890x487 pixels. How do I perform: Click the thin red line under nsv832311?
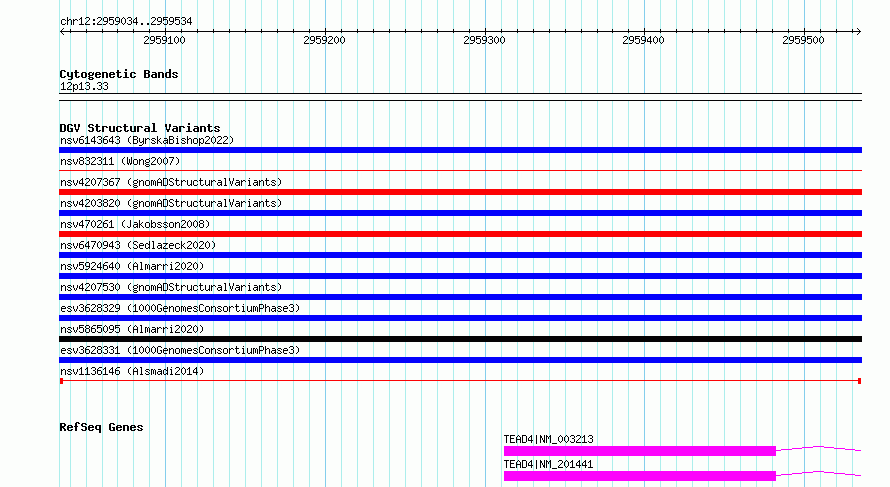tap(460, 170)
